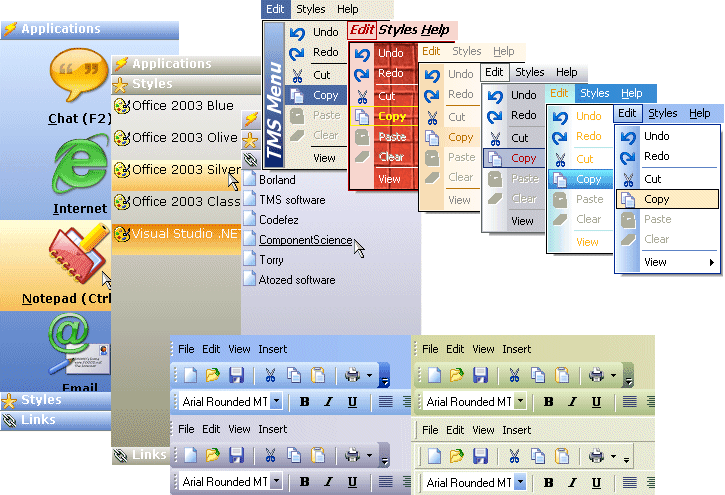Viewport: 725px width, 495px height.
Task: Open the Borland link
Action: [277, 180]
